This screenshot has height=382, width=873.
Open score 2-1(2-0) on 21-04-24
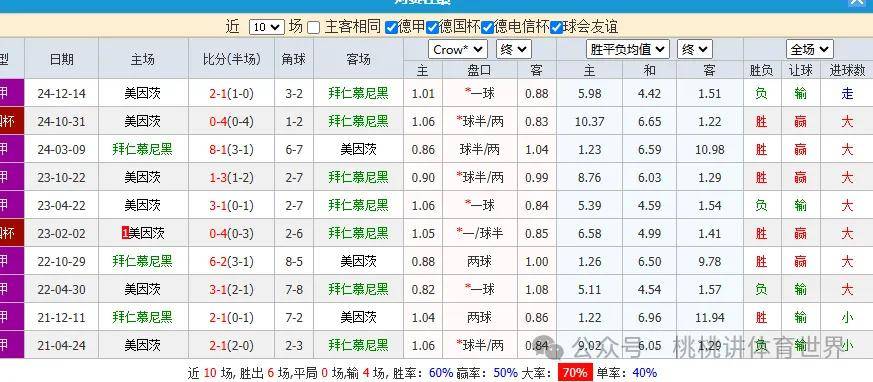click(x=232, y=345)
